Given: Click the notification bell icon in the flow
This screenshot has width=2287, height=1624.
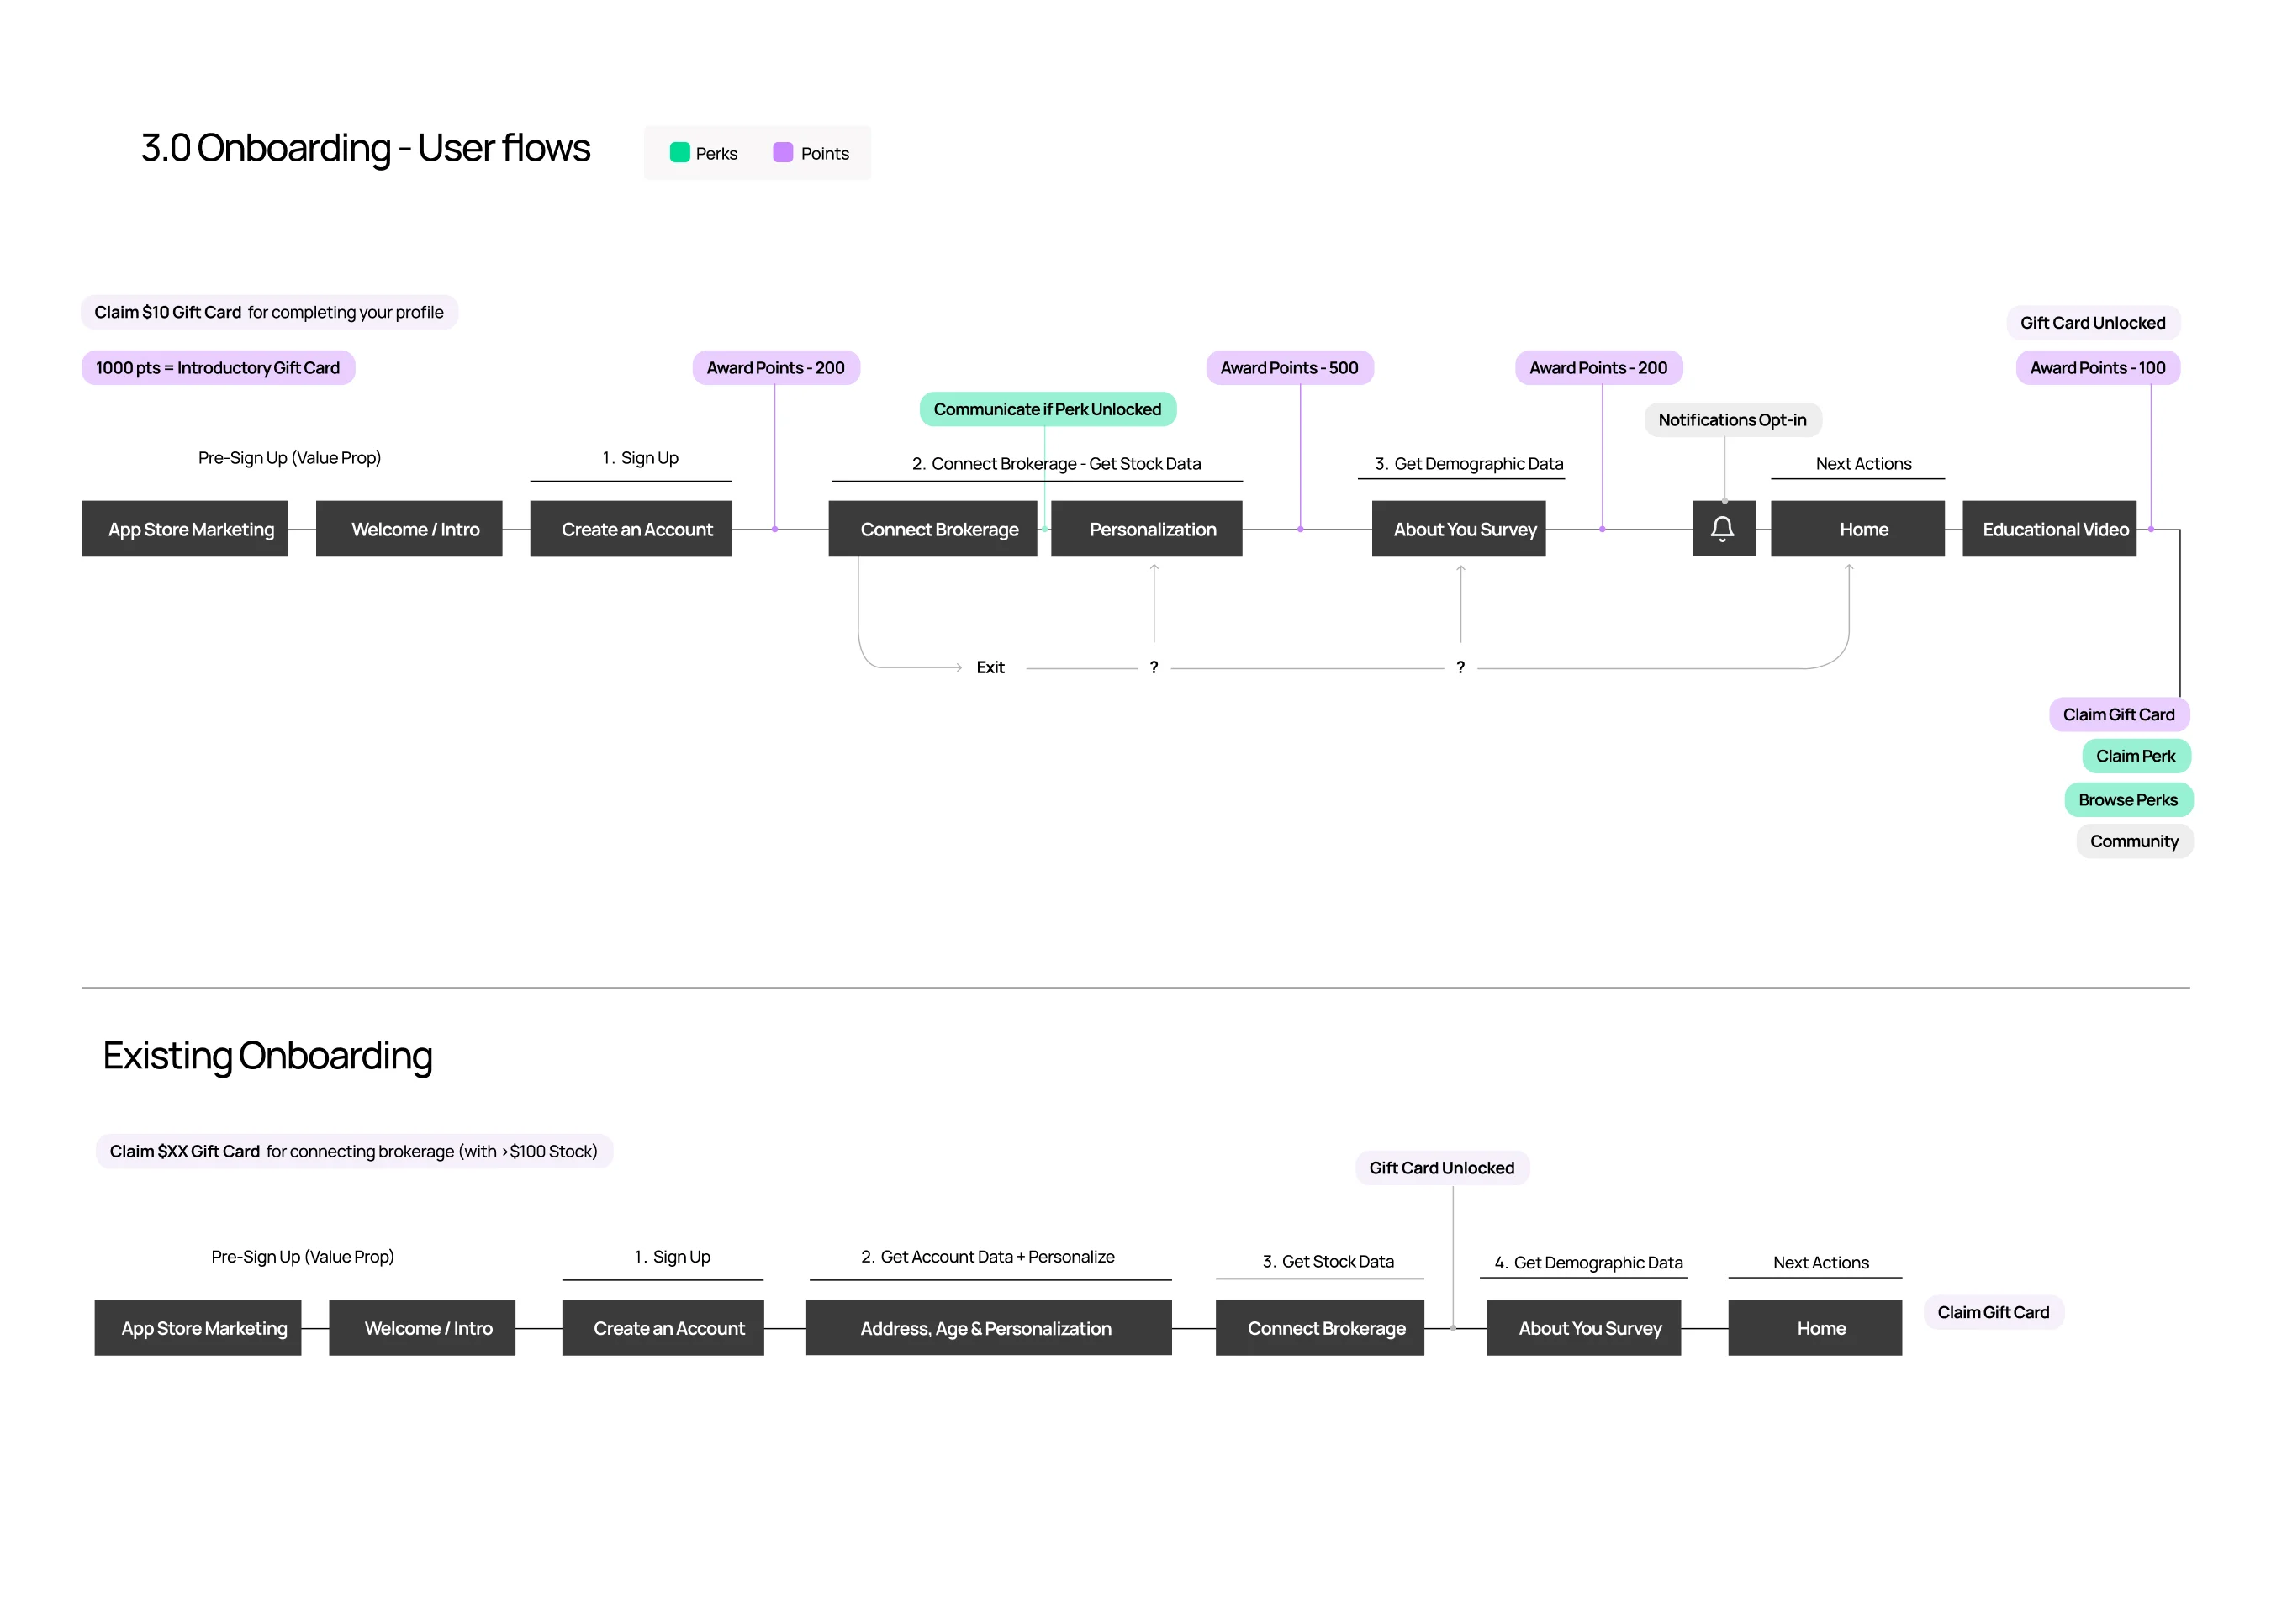Looking at the screenshot, I should [x=1722, y=528].
